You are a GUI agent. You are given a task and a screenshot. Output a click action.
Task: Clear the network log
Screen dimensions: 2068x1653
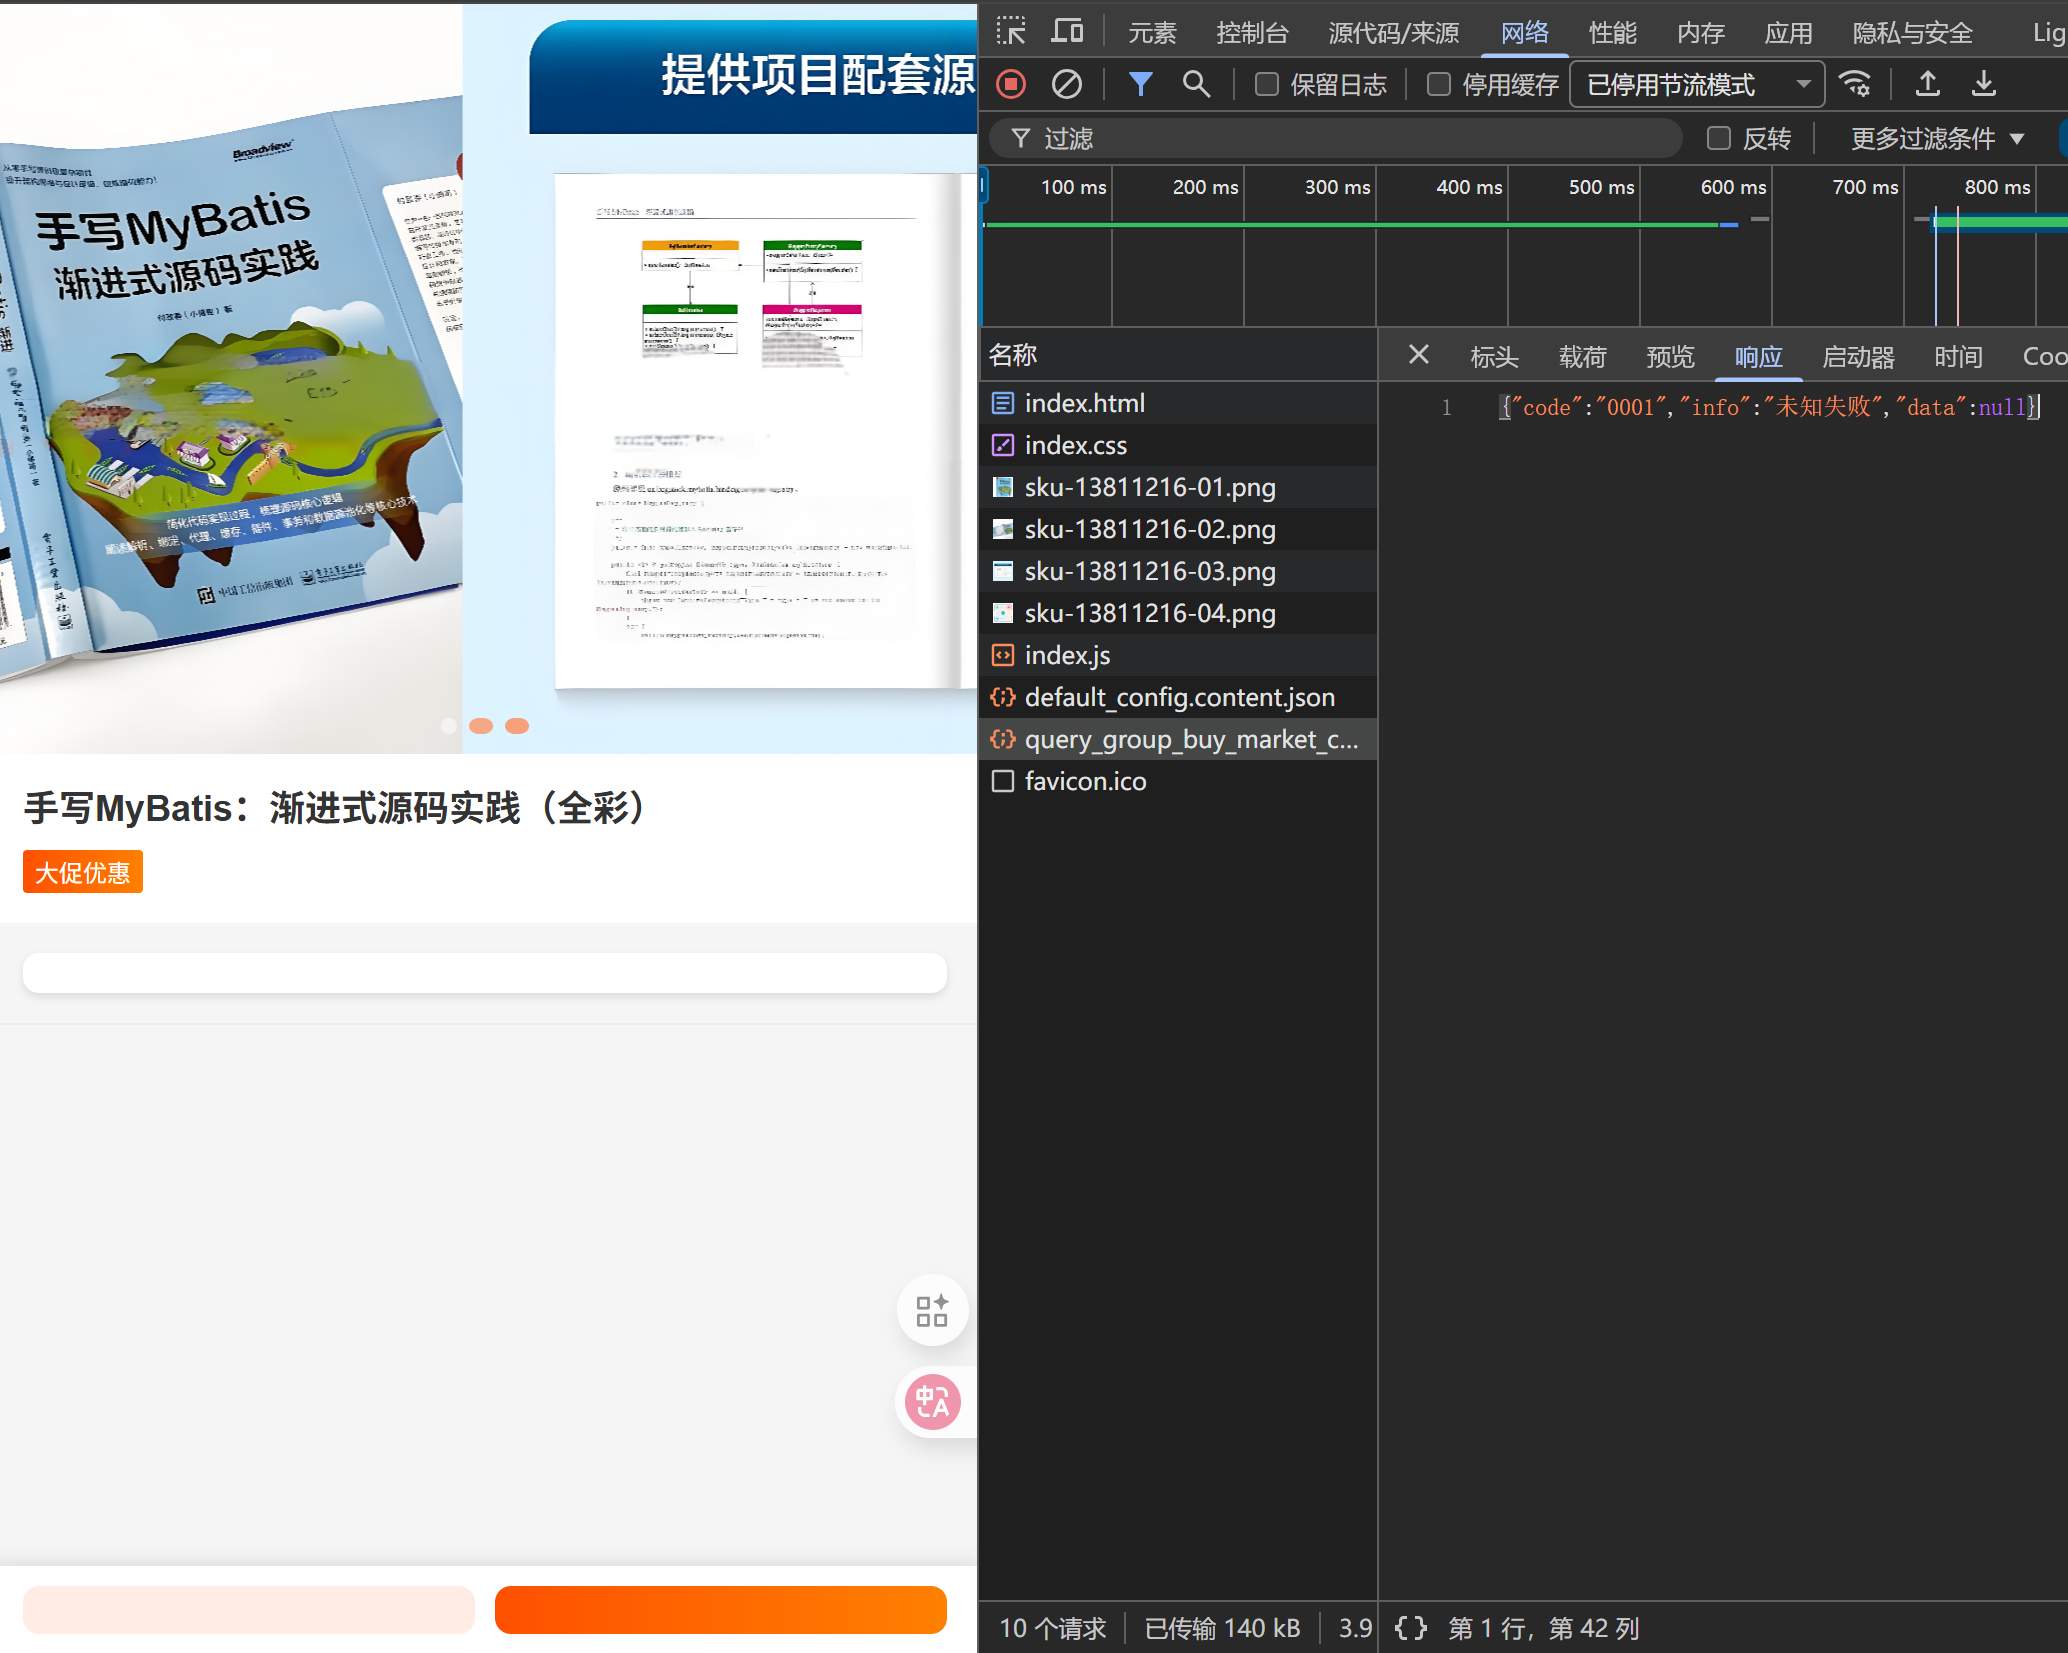coord(1067,85)
